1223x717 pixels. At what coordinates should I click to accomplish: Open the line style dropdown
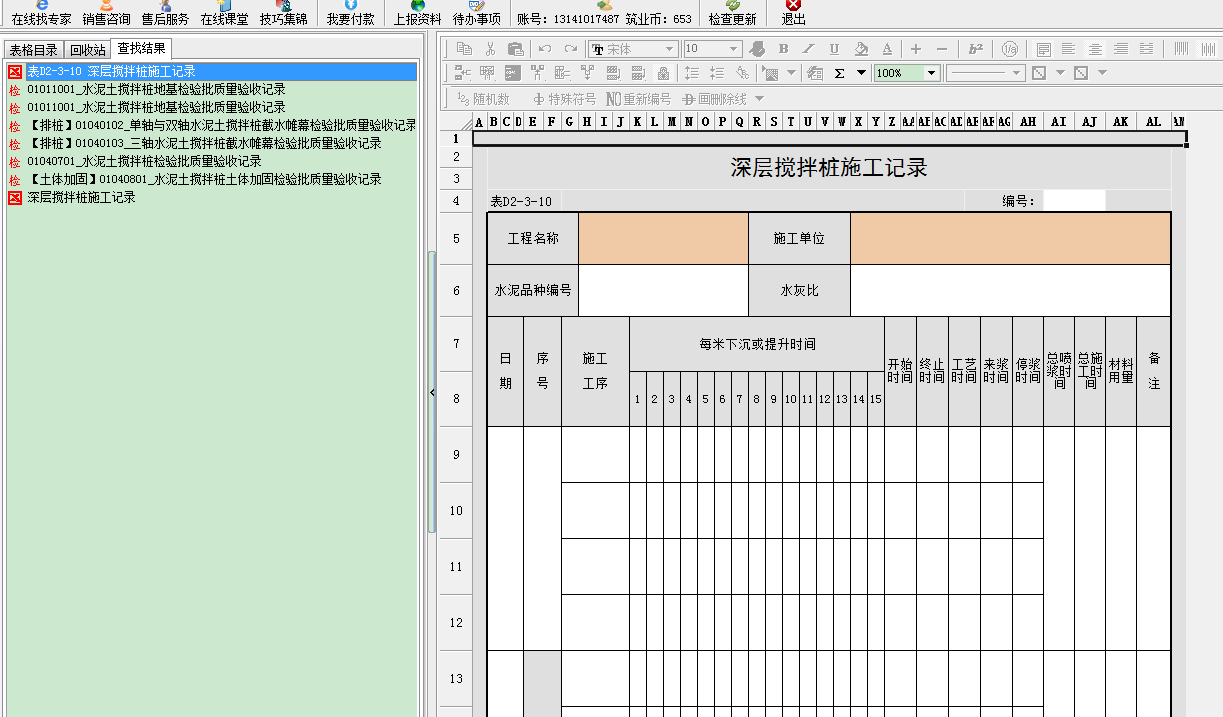[x=1018, y=73]
